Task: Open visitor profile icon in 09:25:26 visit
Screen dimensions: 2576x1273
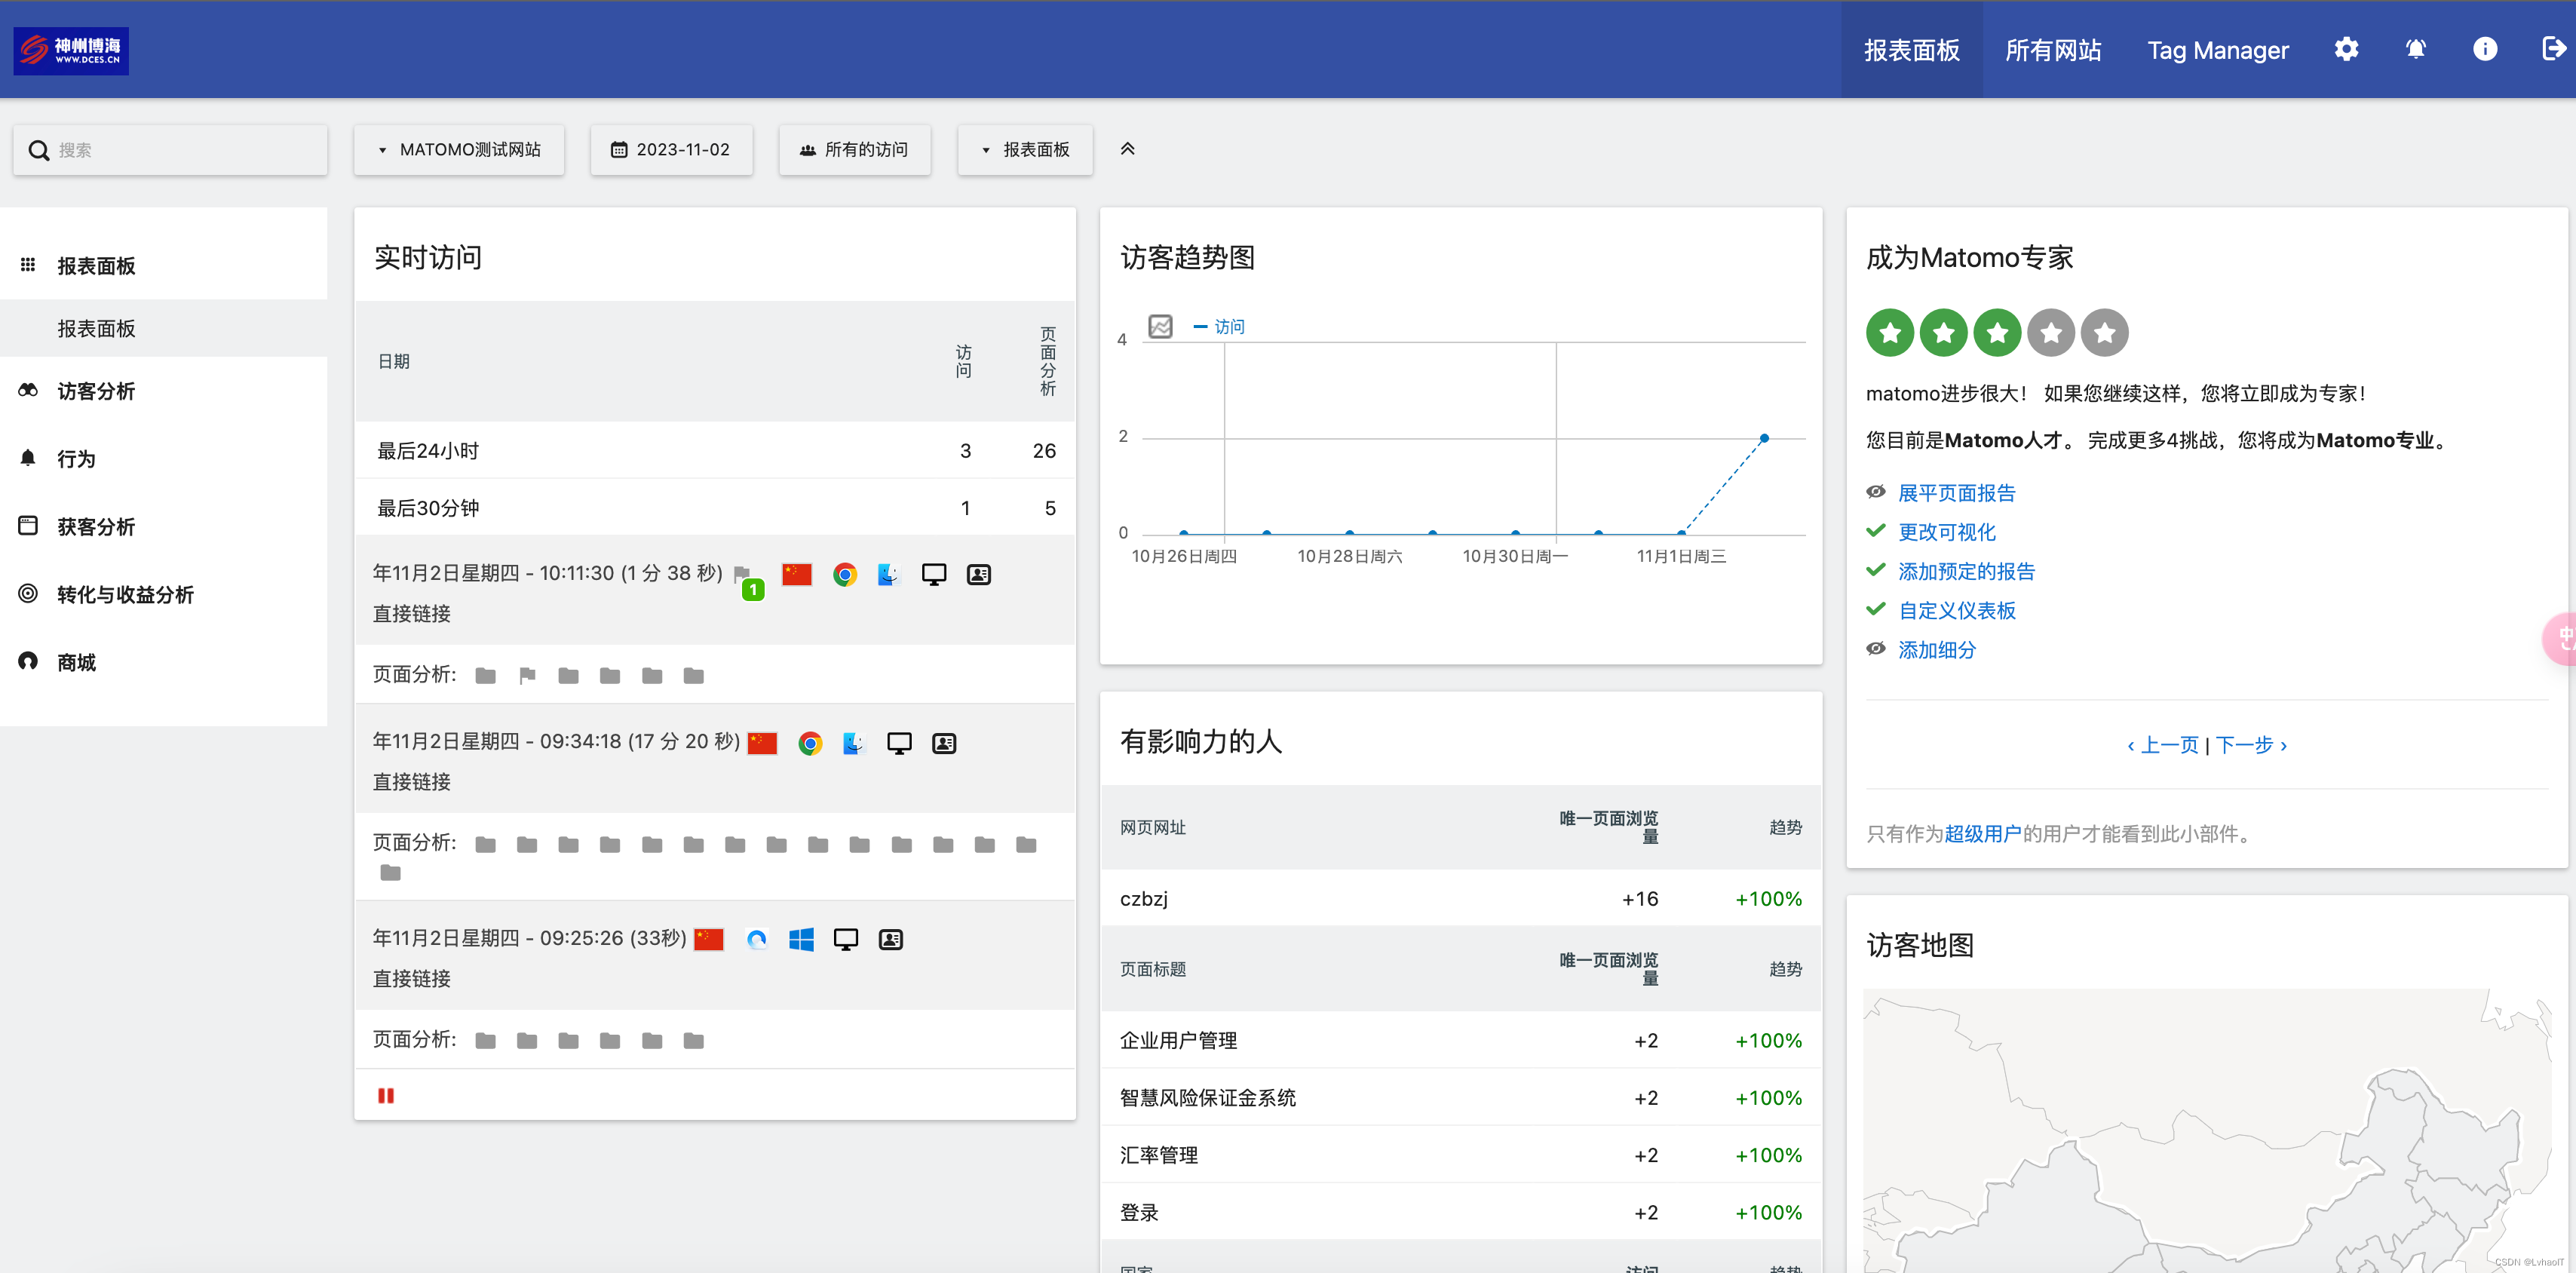Action: (891, 939)
